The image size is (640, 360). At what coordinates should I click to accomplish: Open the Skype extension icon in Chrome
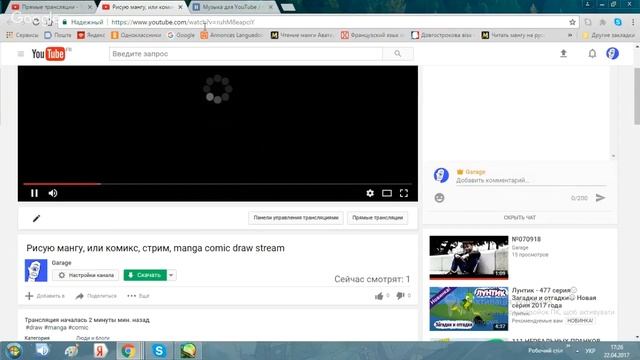(618, 22)
